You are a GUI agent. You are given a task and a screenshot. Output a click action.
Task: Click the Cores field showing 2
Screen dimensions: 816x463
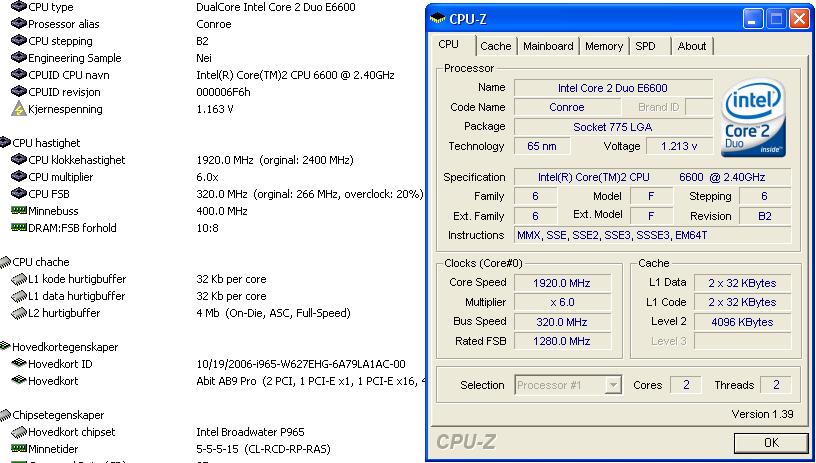[x=686, y=385]
